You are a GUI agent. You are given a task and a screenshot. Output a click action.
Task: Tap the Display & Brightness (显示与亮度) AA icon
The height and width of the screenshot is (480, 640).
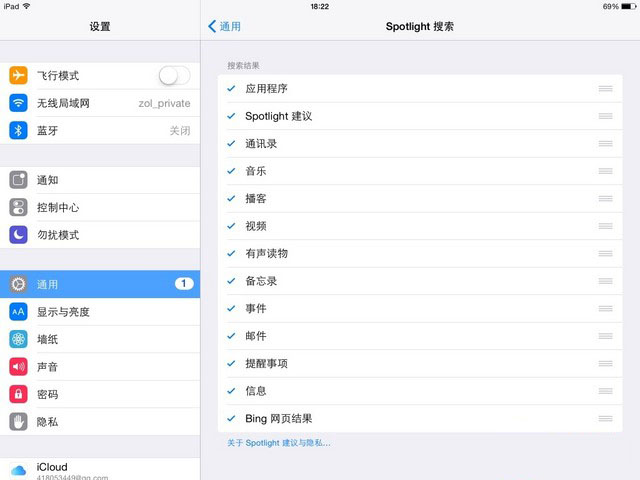[18, 312]
